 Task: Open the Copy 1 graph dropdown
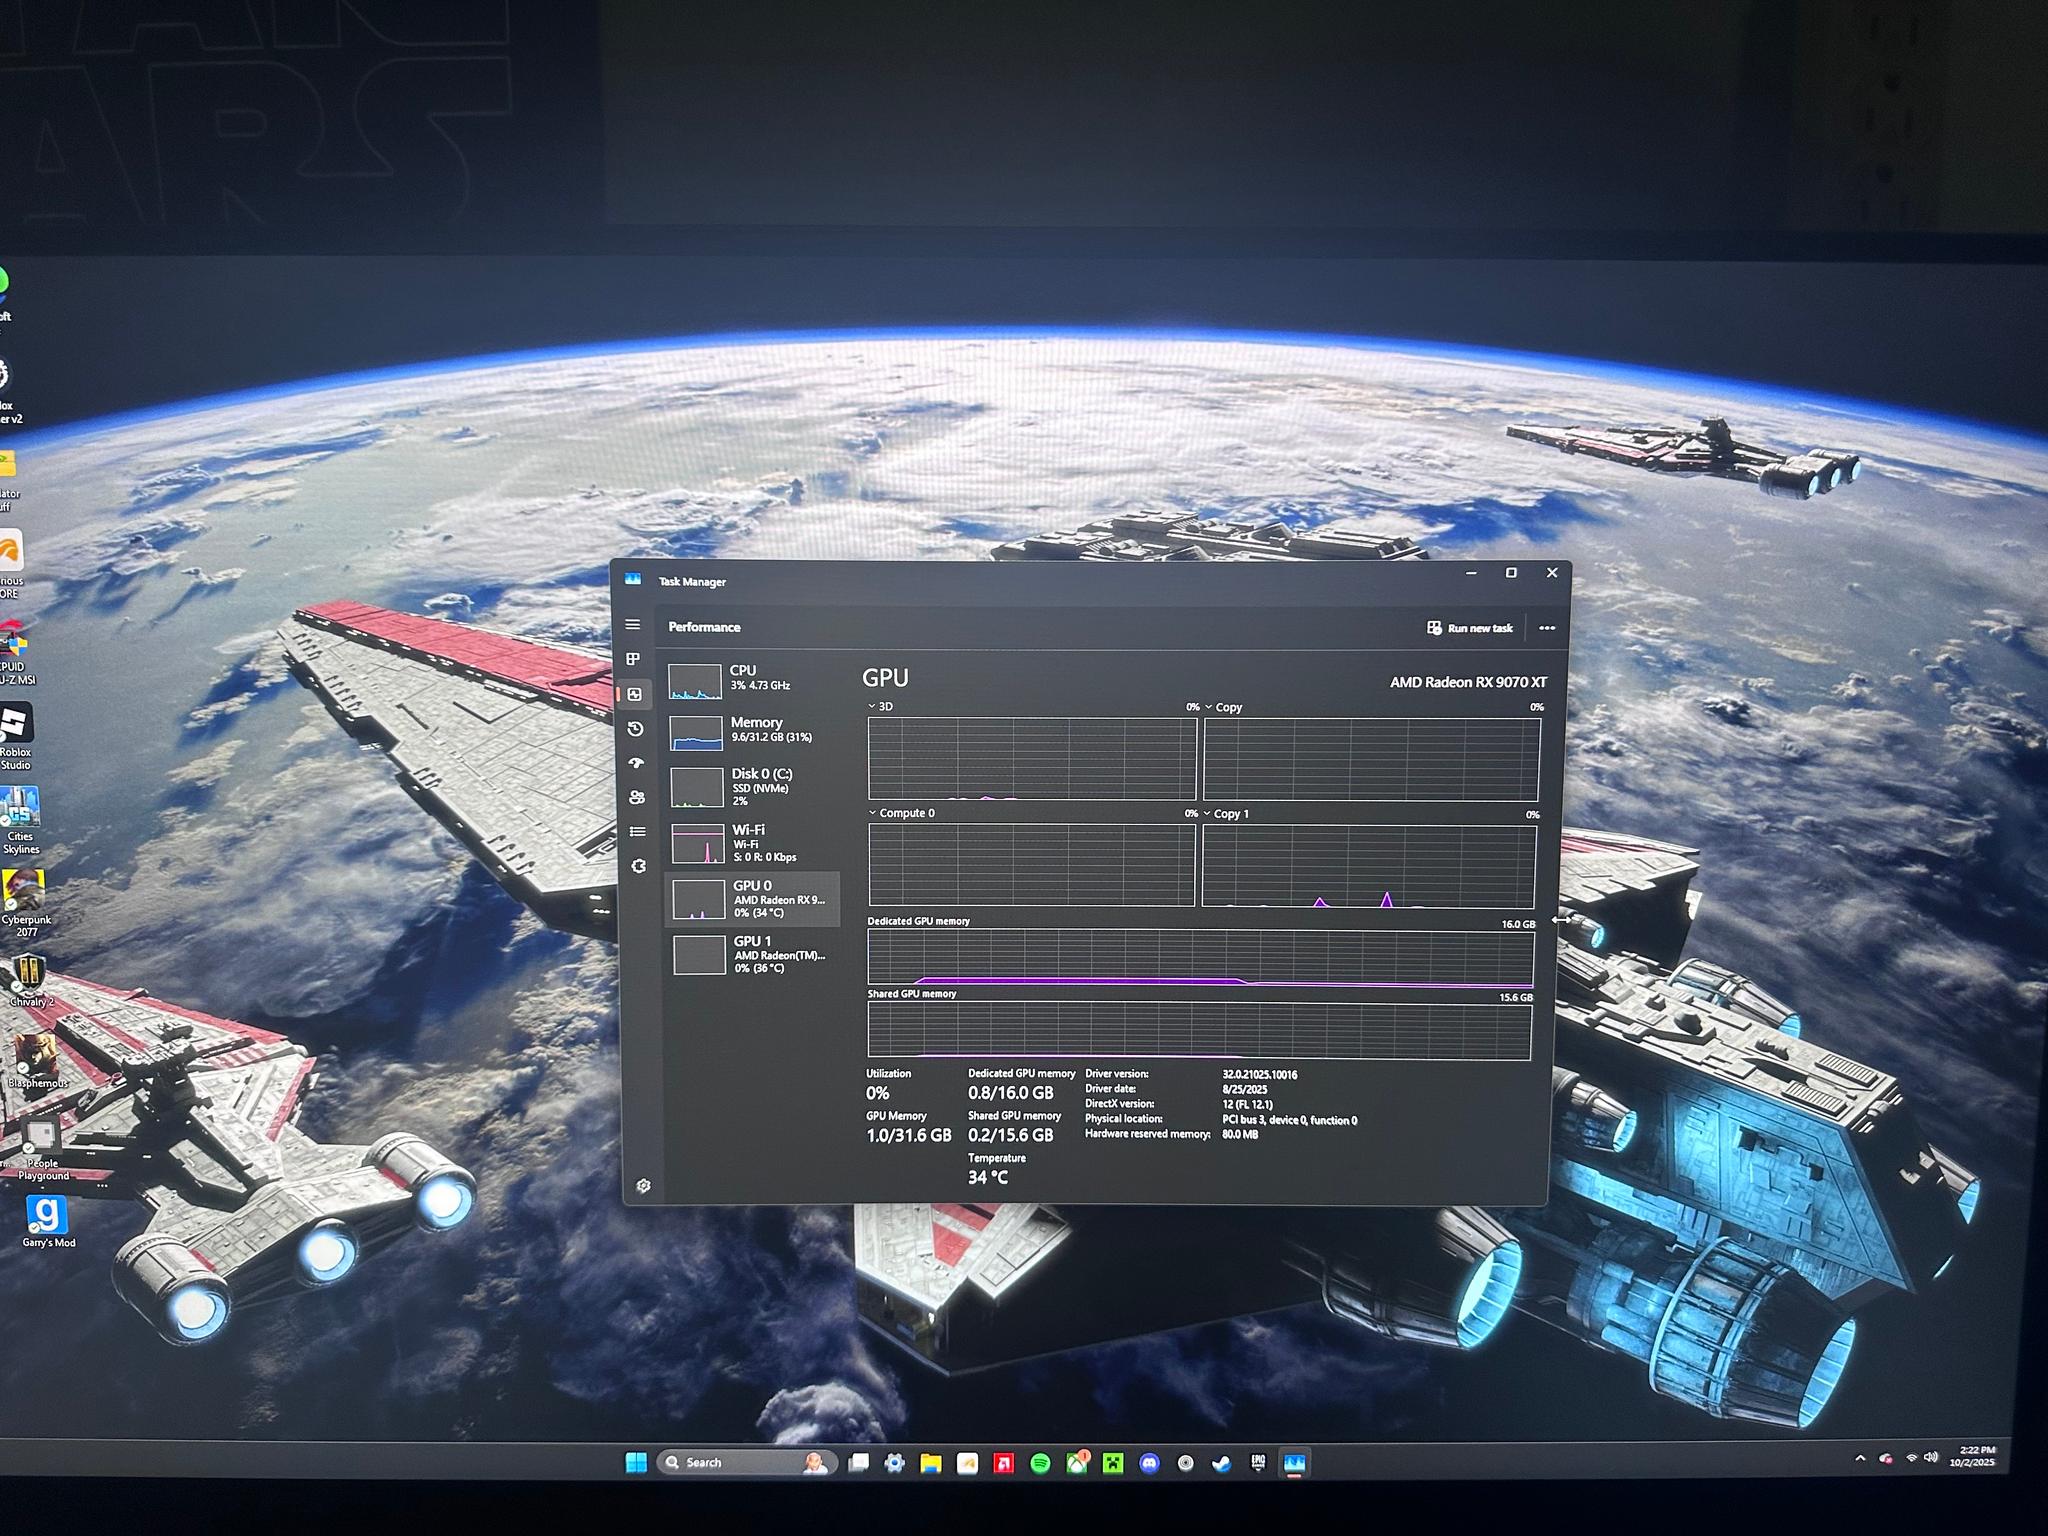pos(1226,814)
